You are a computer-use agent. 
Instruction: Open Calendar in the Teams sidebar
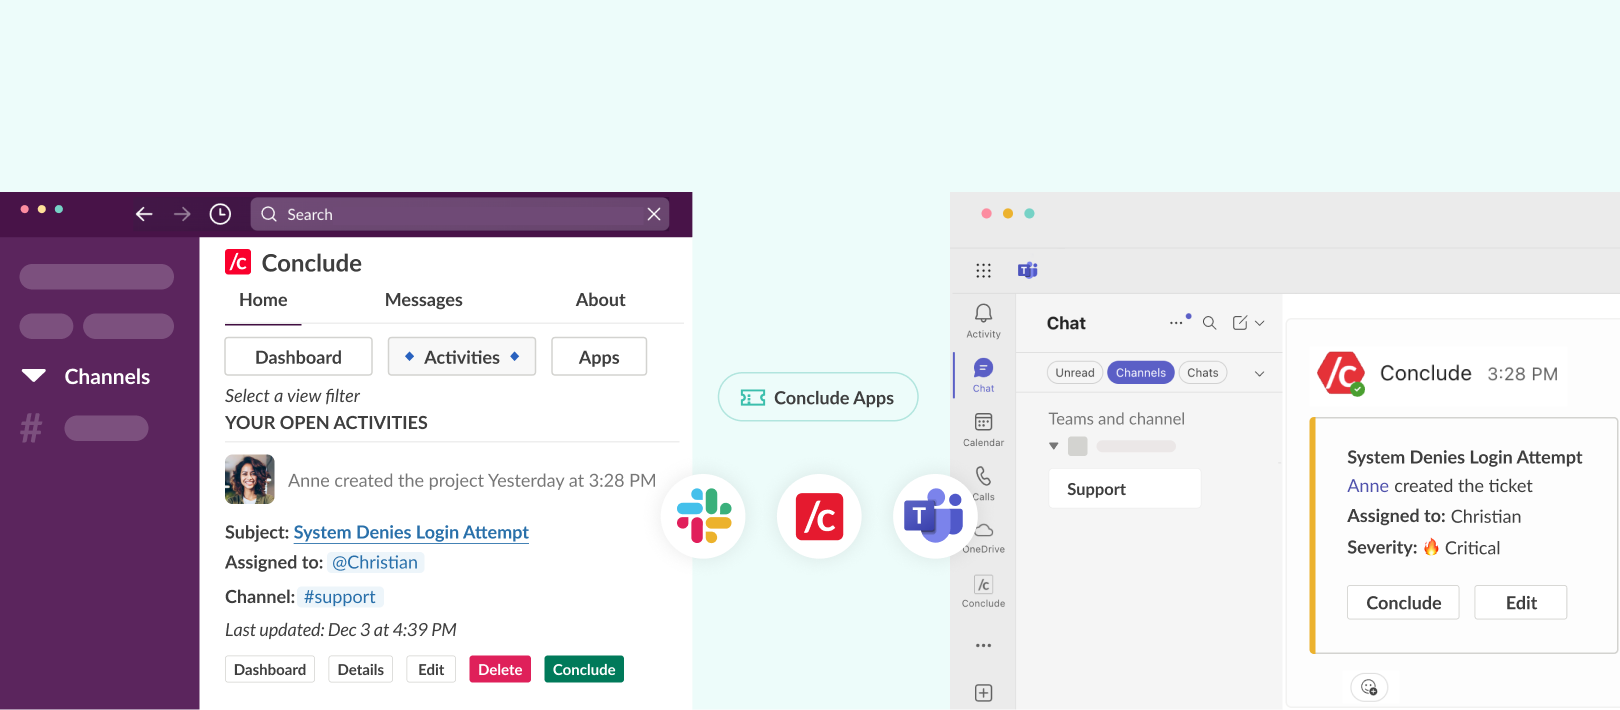point(983,429)
